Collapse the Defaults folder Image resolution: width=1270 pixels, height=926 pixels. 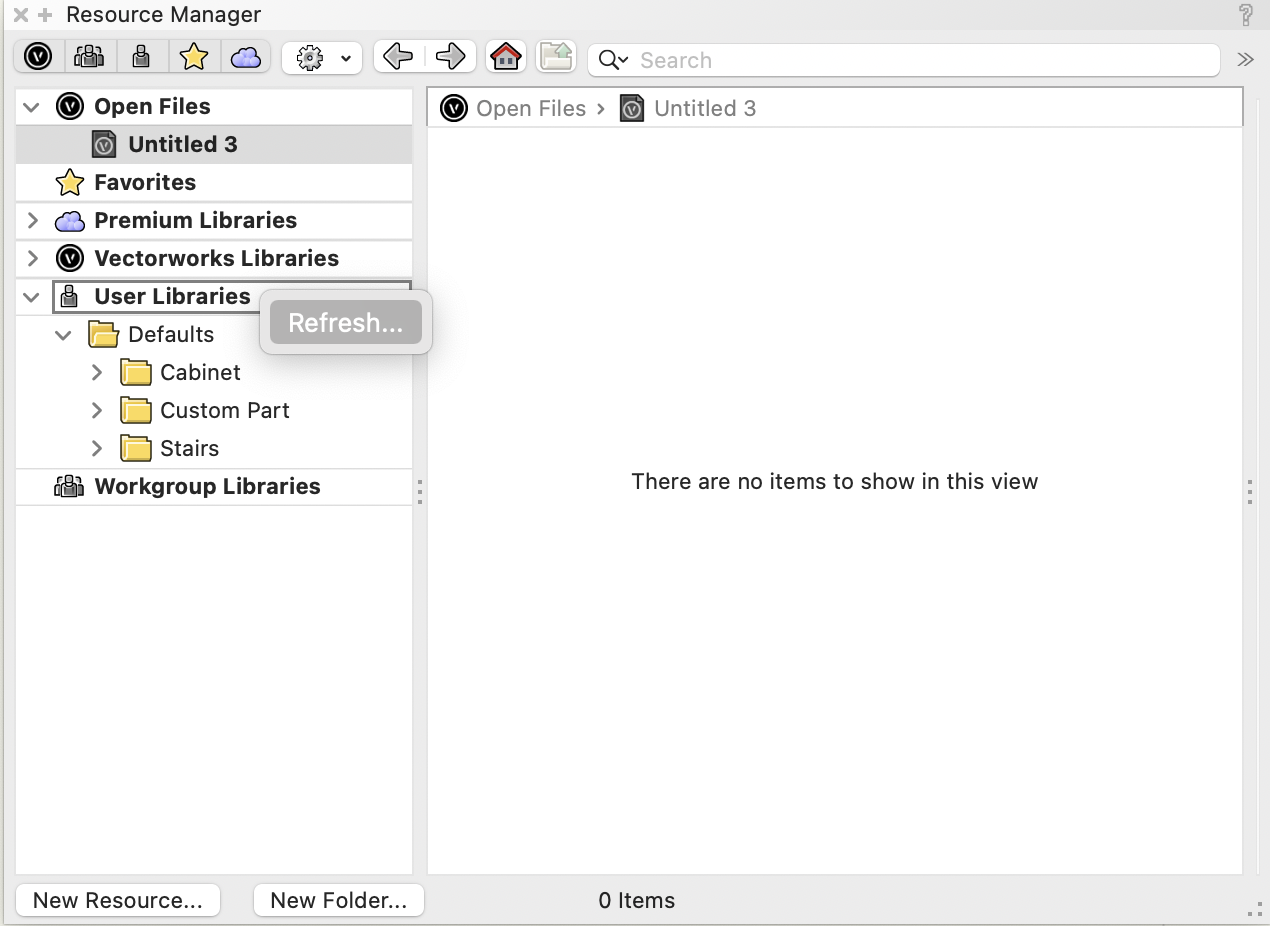64,334
